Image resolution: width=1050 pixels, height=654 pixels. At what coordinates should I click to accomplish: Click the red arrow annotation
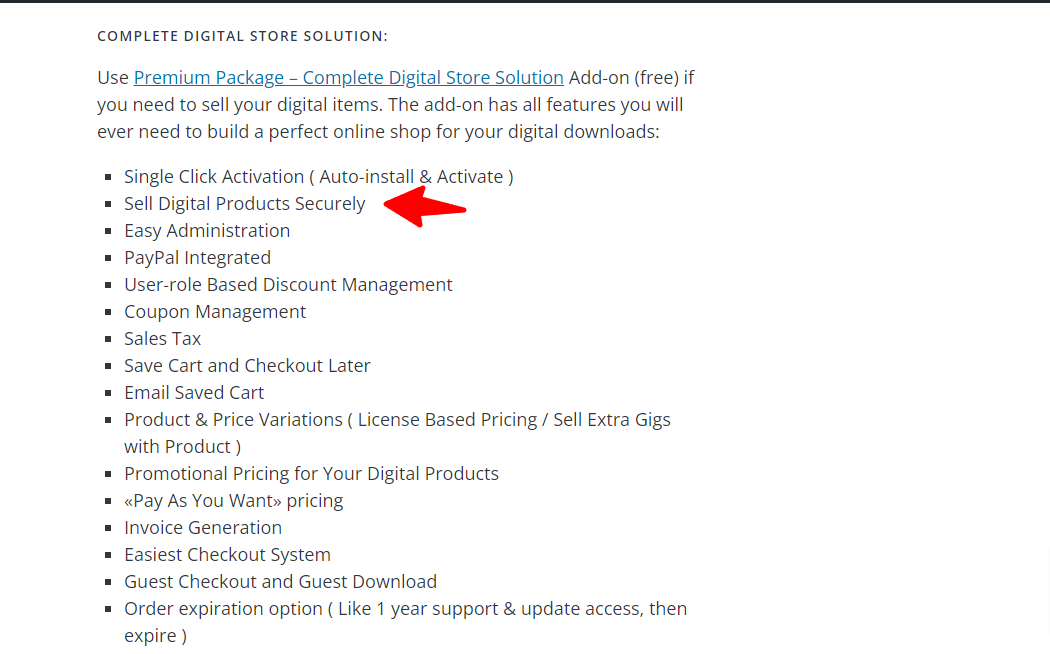[x=425, y=207]
